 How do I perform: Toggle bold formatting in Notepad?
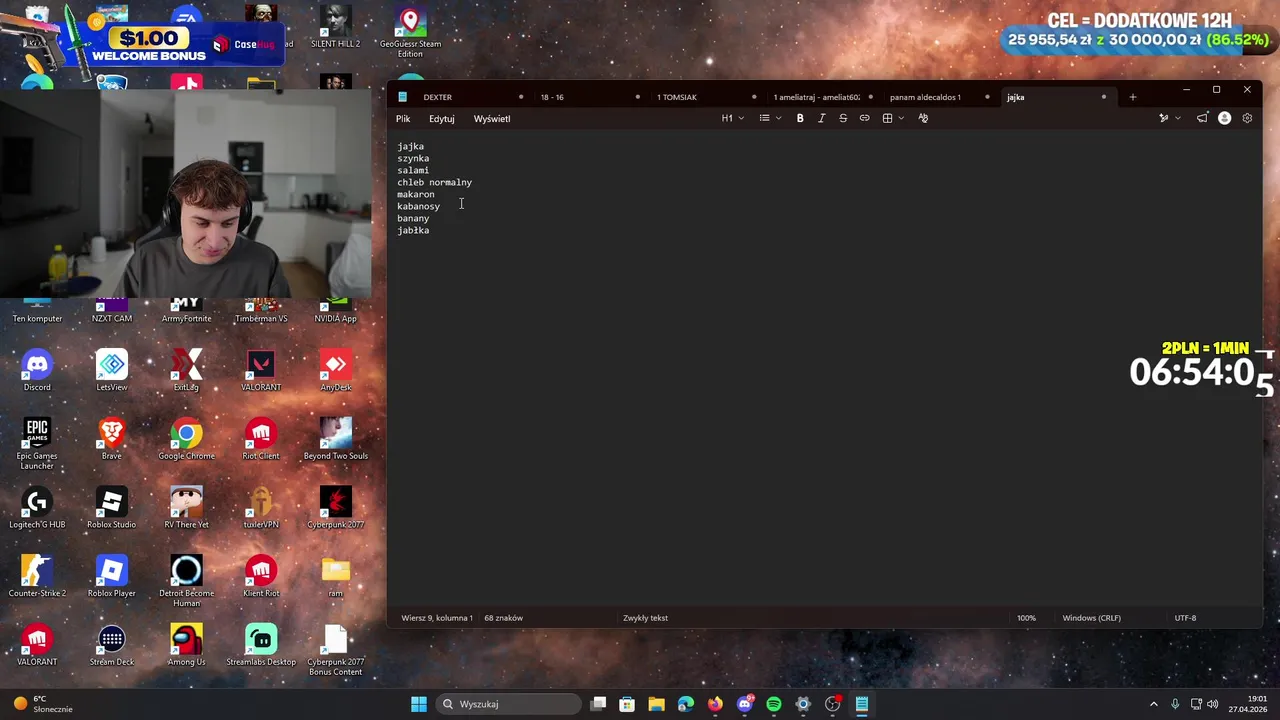(x=800, y=118)
